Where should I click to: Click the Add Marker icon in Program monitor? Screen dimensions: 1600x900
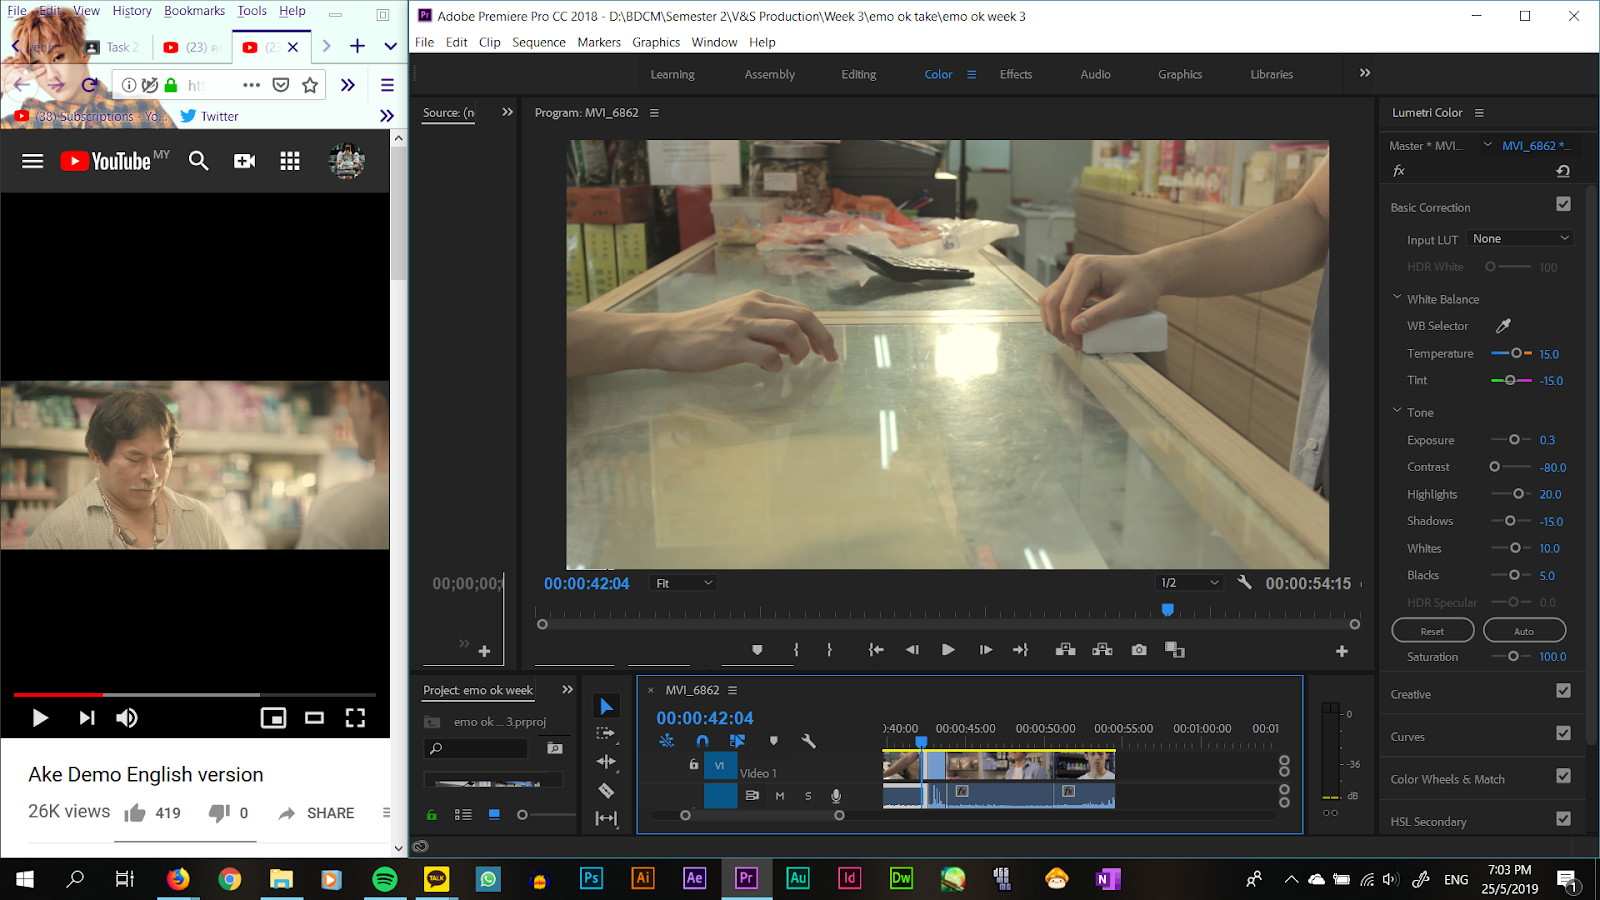[x=757, y=650]
